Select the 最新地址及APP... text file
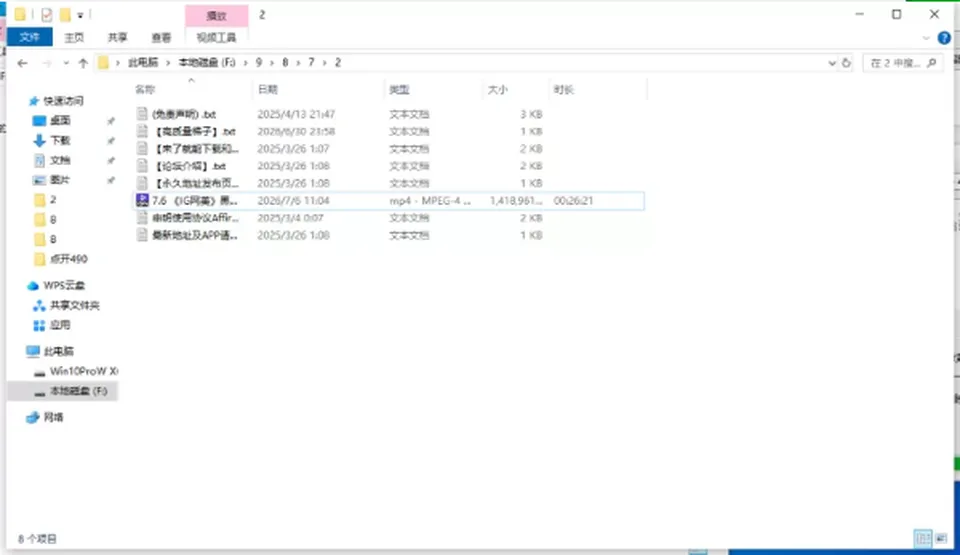 pos(195,235)
